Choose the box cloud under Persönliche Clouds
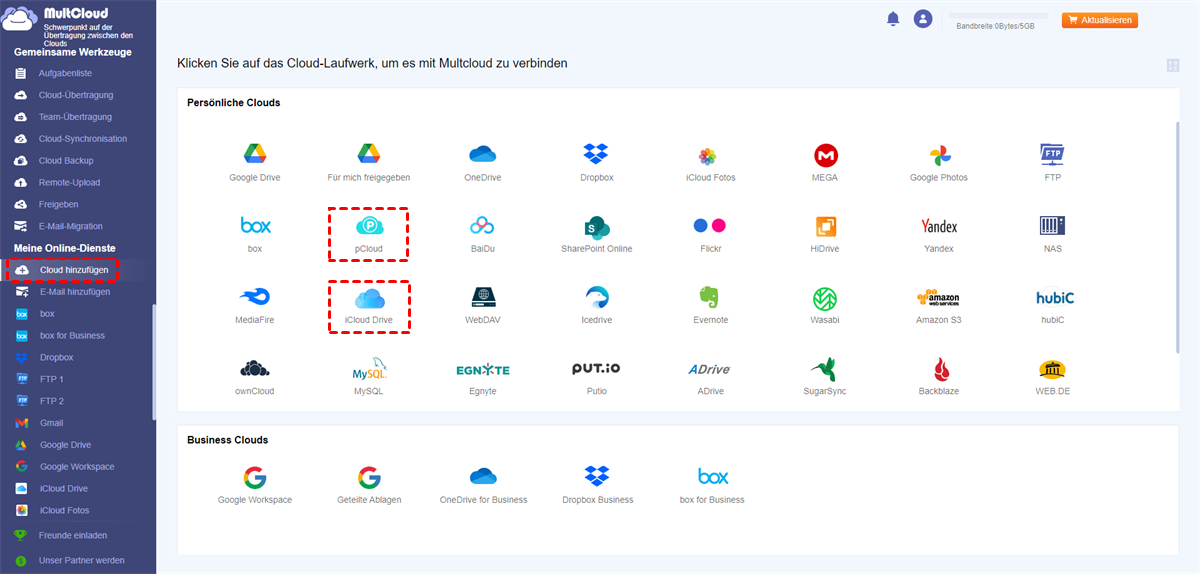 [x=254, y=234]
